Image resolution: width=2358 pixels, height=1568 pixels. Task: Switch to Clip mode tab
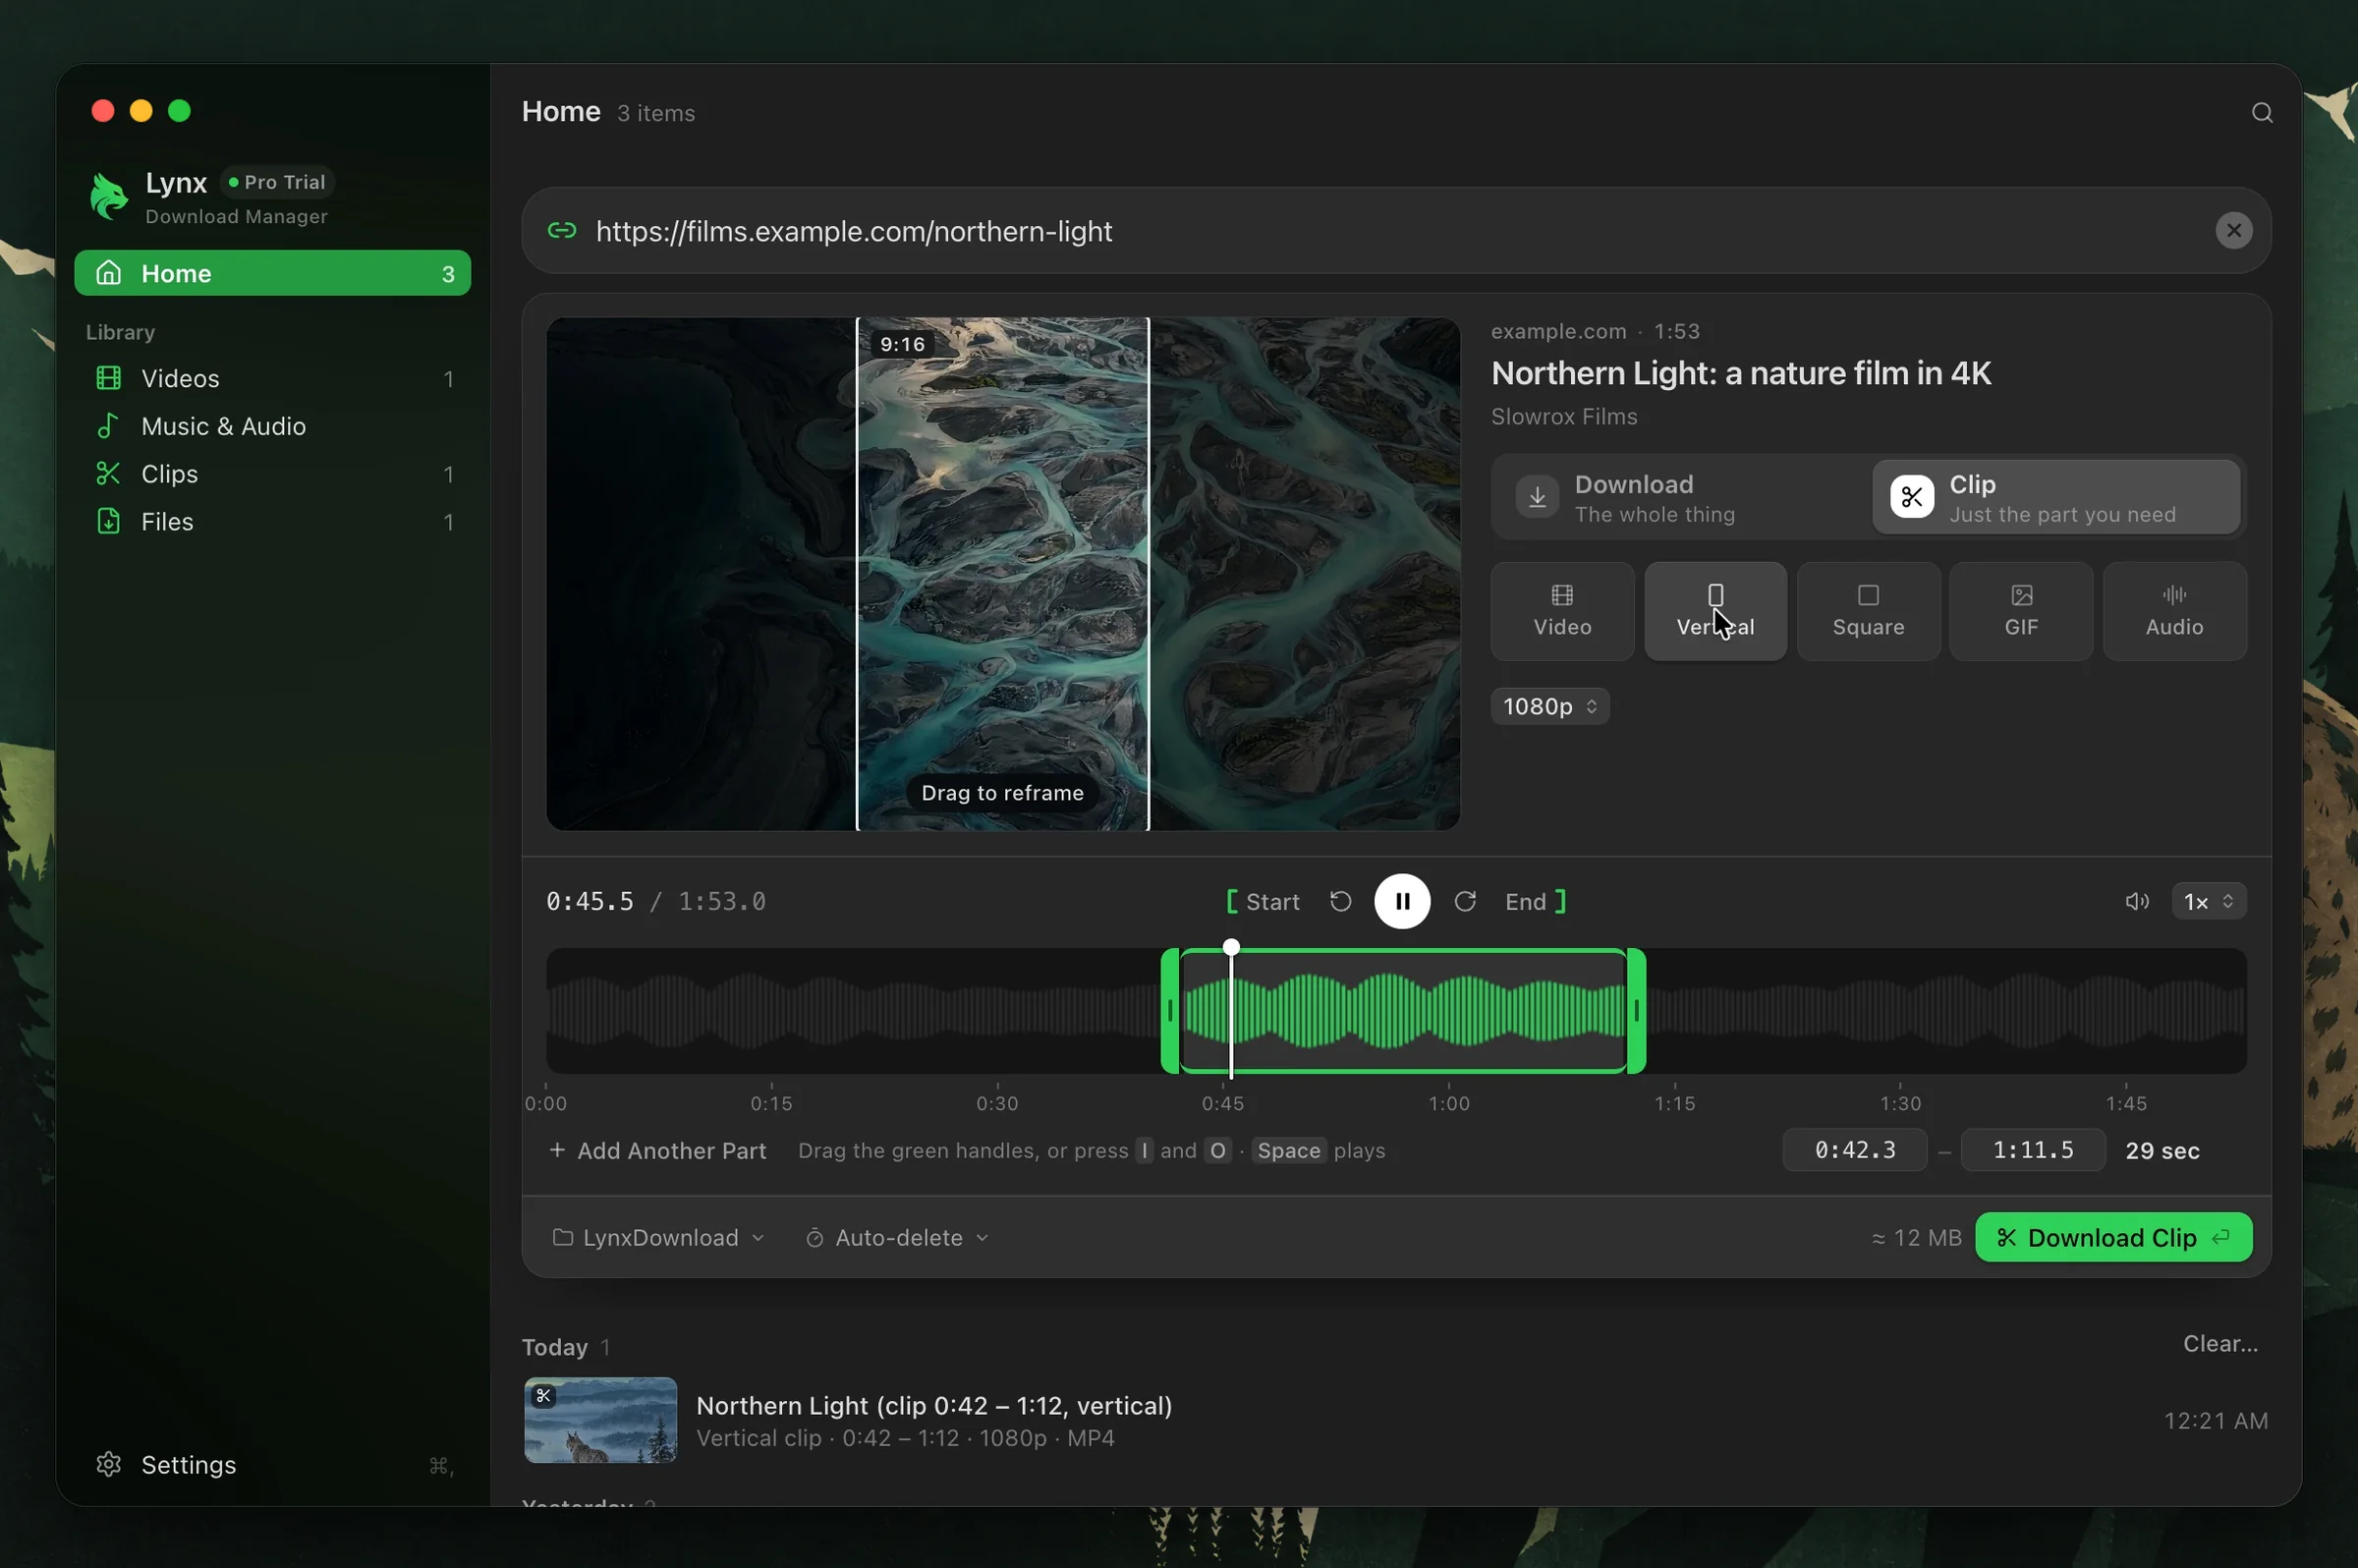click(x=2055, y=498)
